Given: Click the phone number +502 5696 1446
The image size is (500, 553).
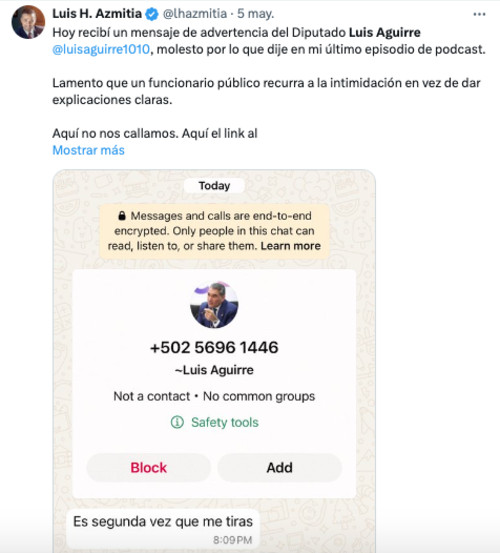Looking at the screenshot, I should tap(214, 347).
